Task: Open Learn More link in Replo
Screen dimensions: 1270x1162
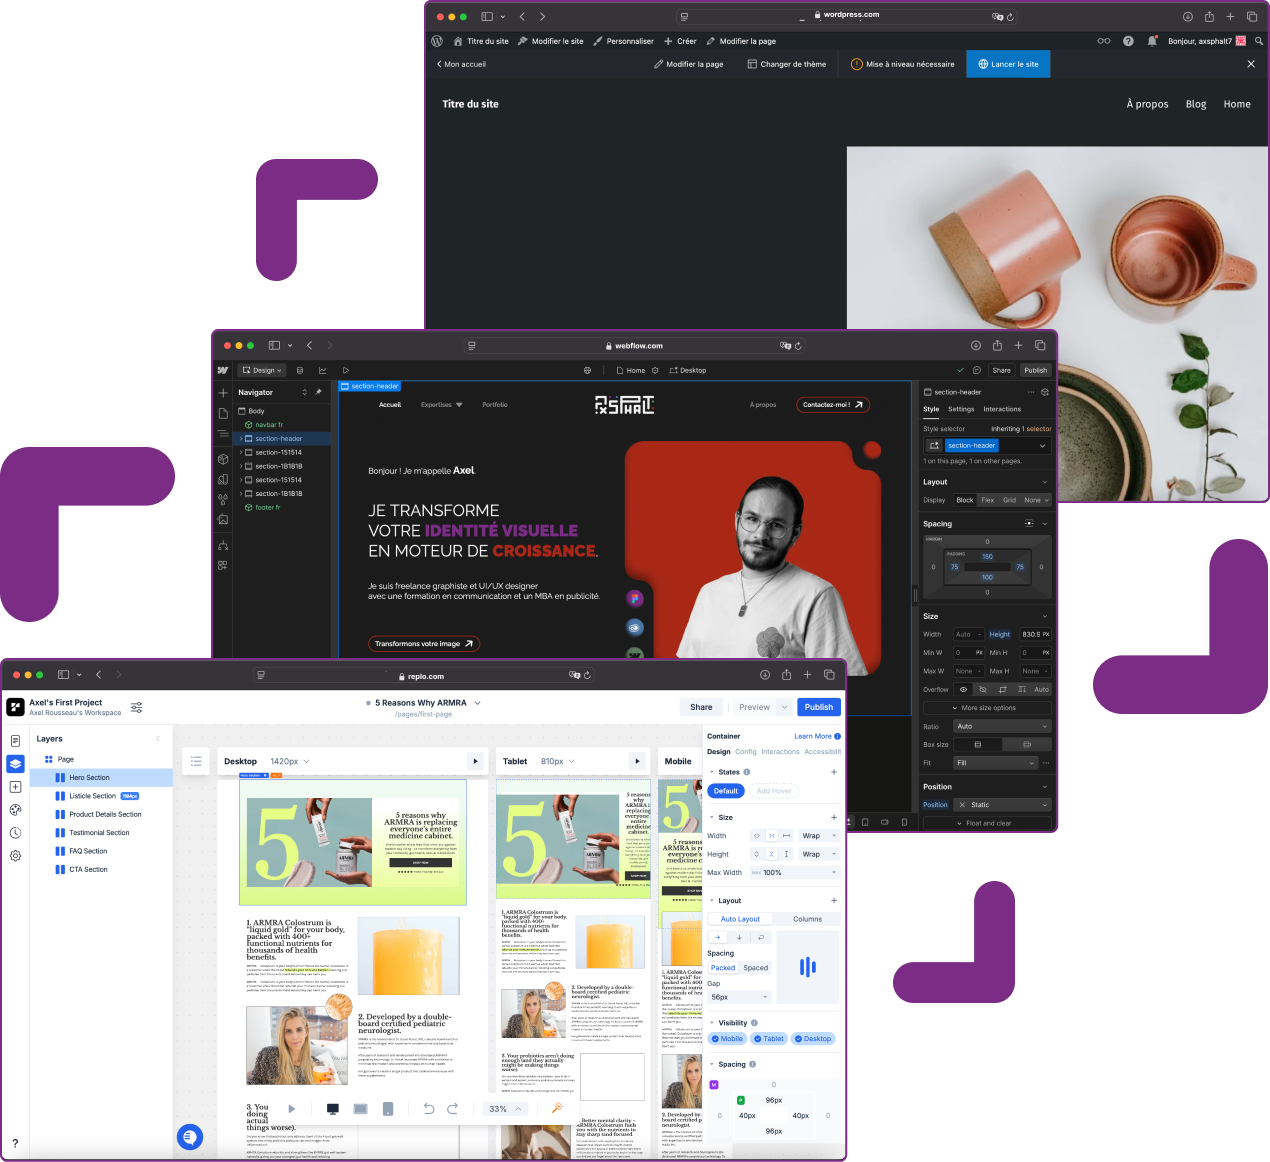Action: point(817,736)
